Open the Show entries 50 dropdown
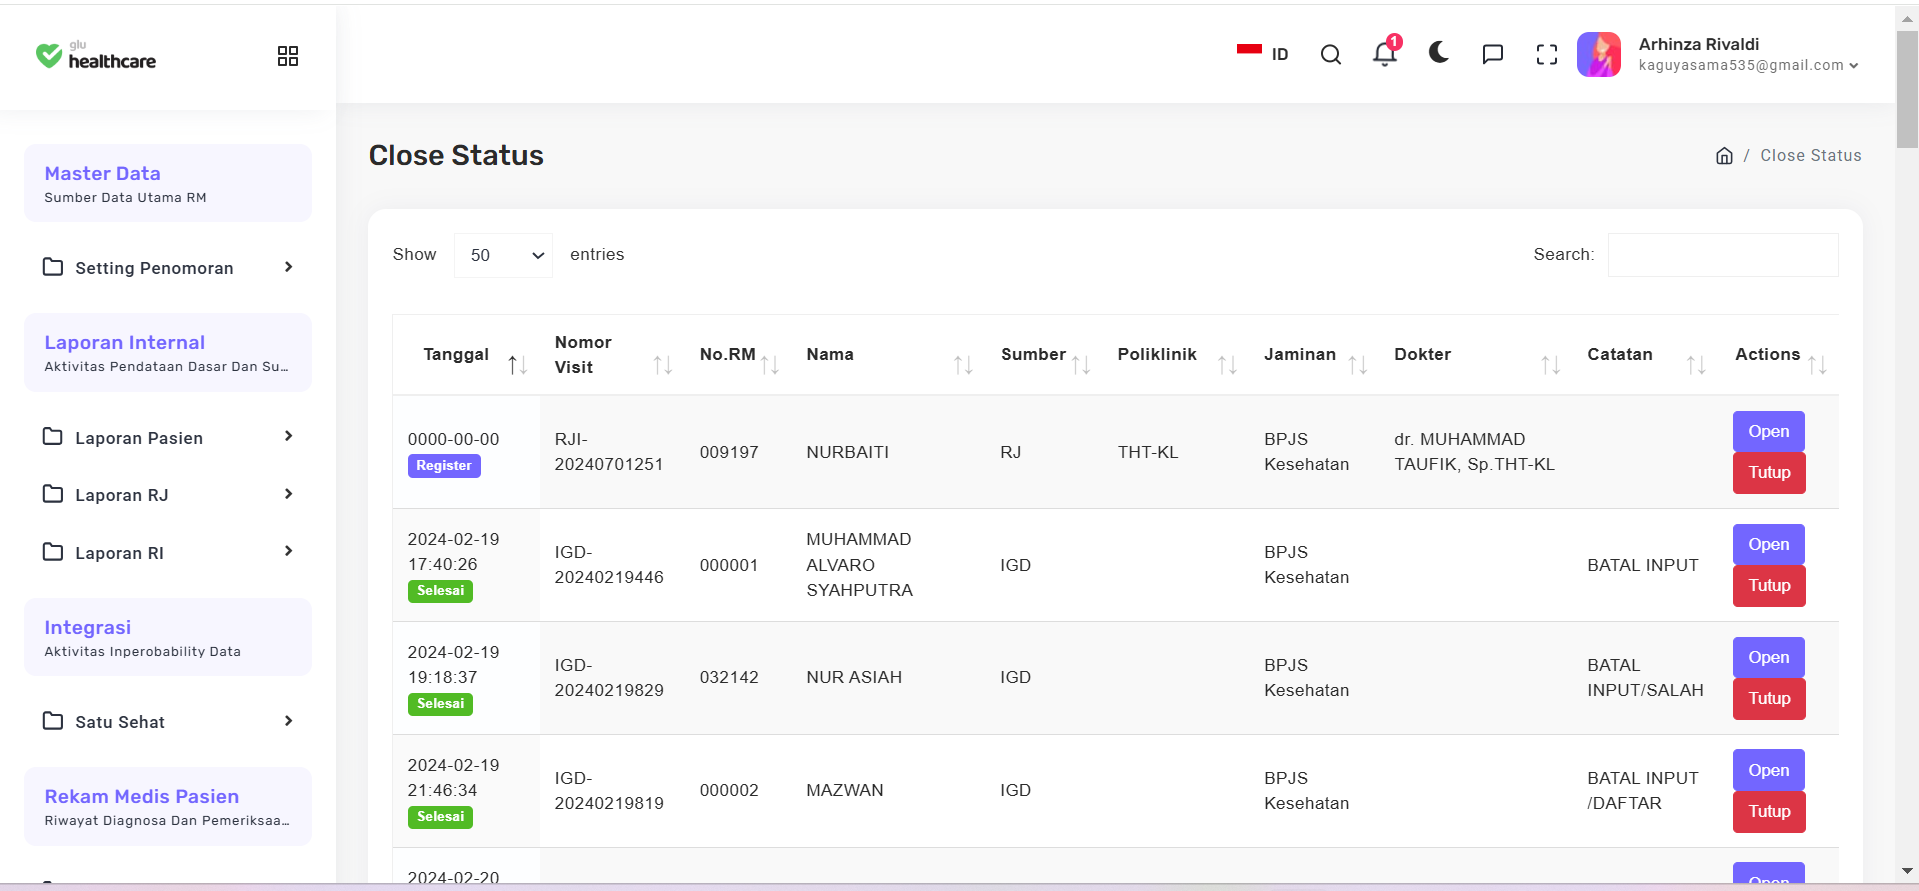1919x891 pixels. (x=503, y=255)
